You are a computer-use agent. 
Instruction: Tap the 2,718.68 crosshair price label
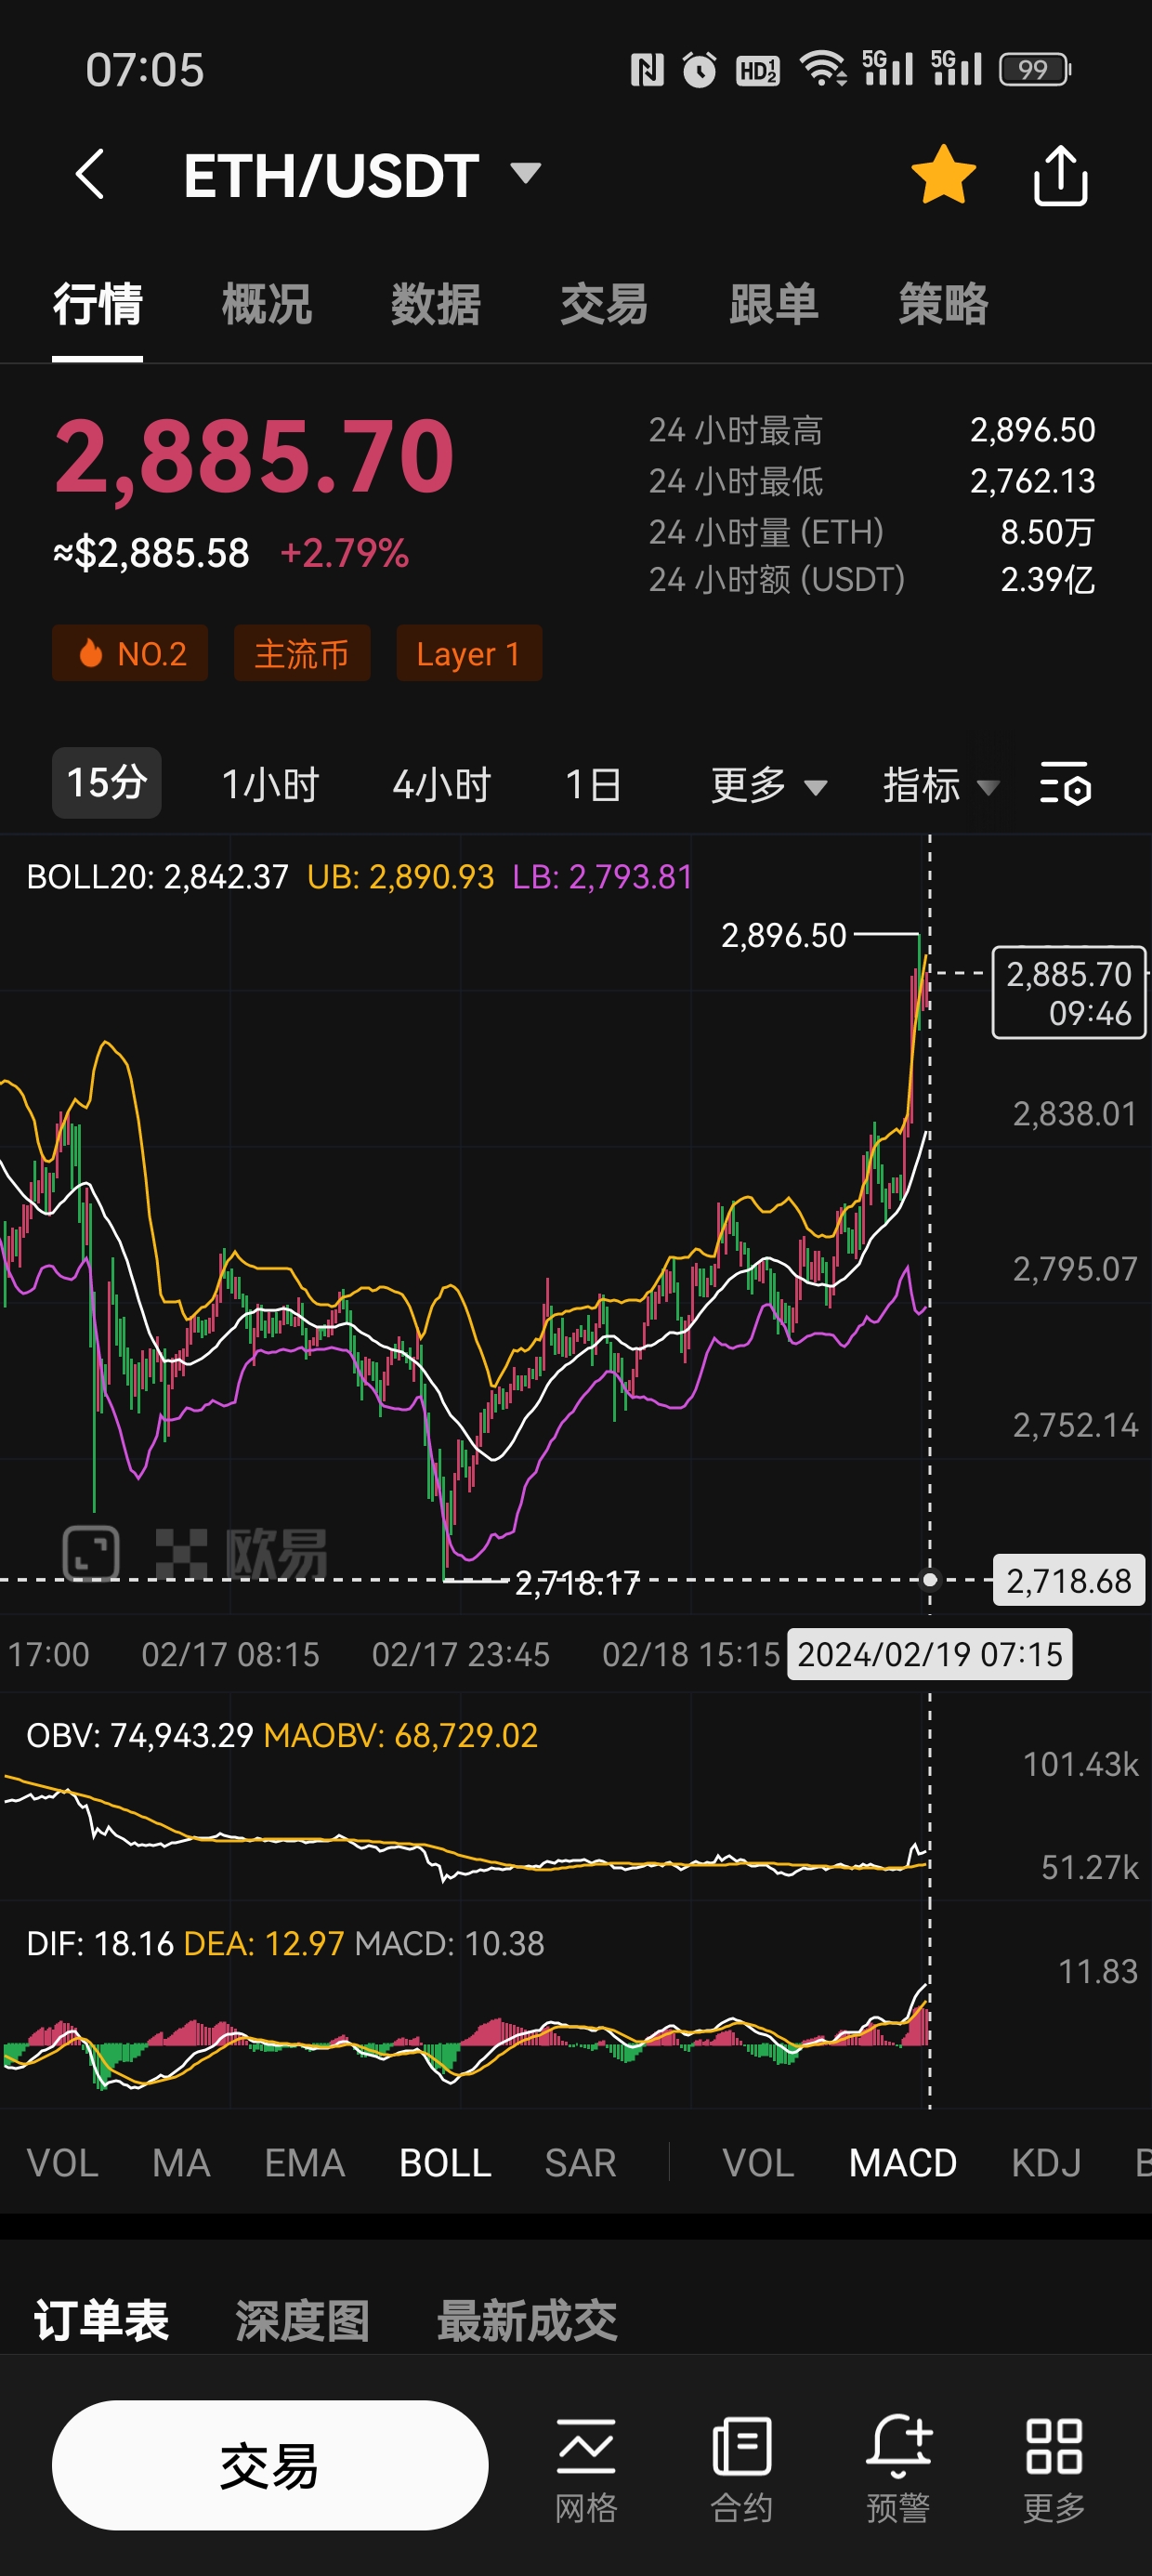[x=1068, y=1580]
